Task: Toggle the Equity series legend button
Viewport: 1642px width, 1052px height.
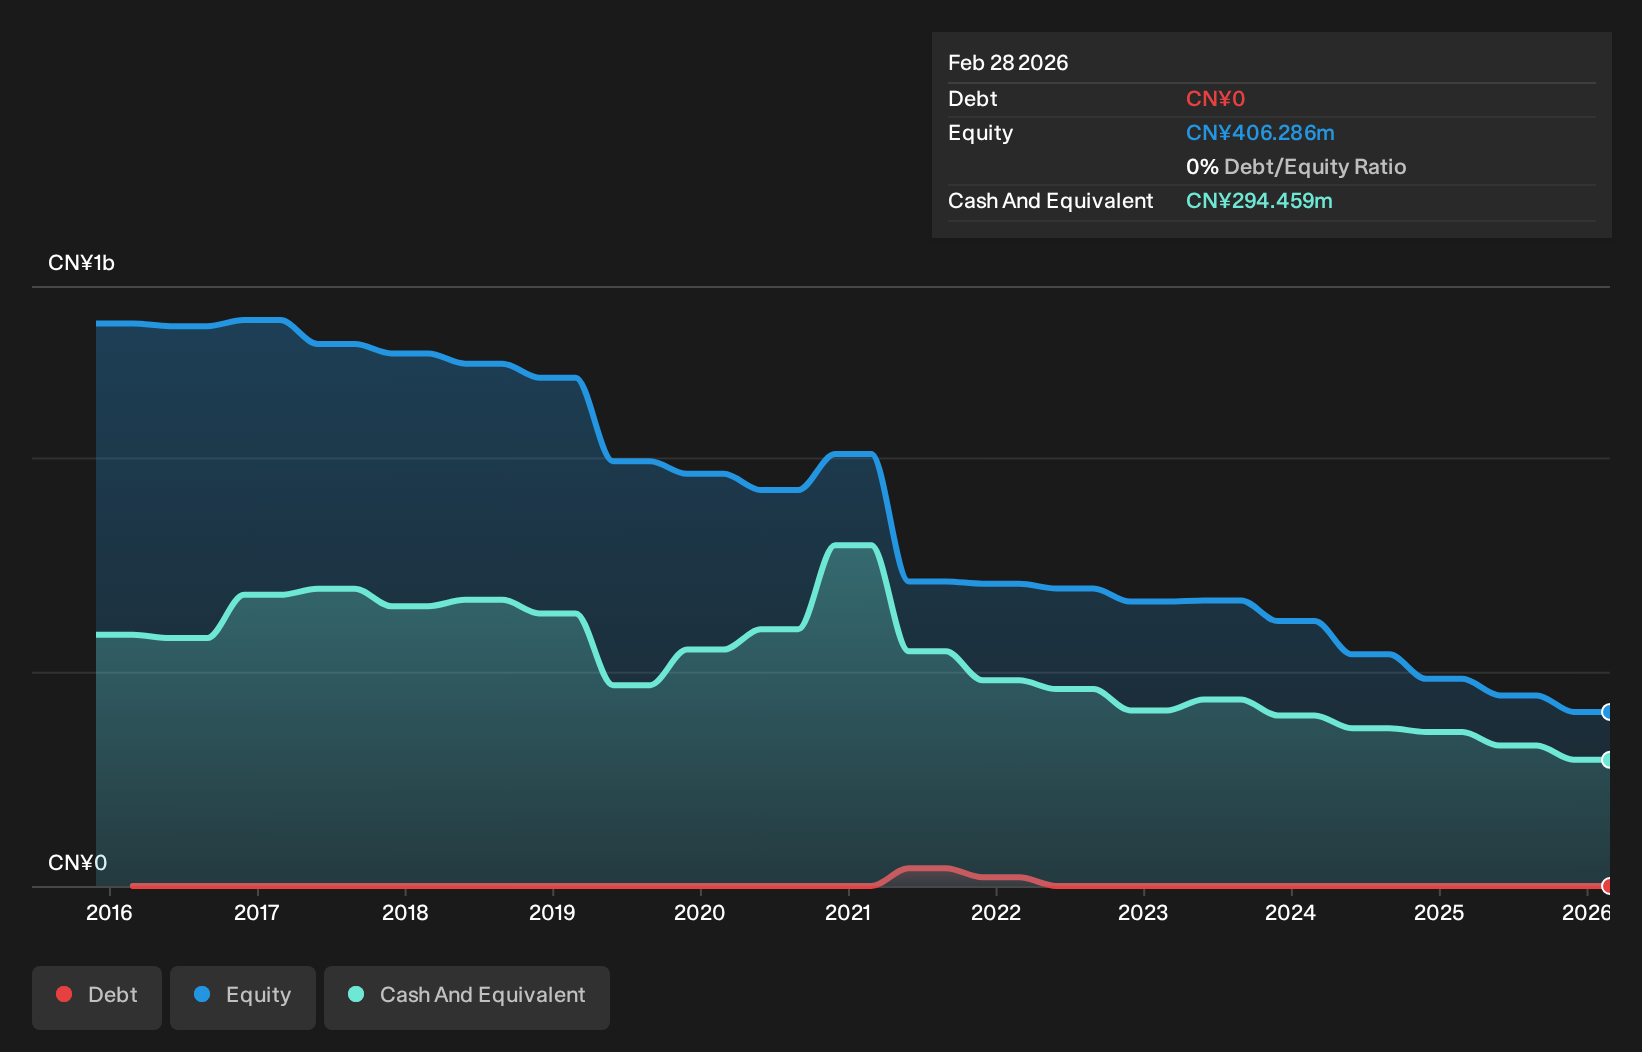Action: pyautogui.click(x=243, y=997)
